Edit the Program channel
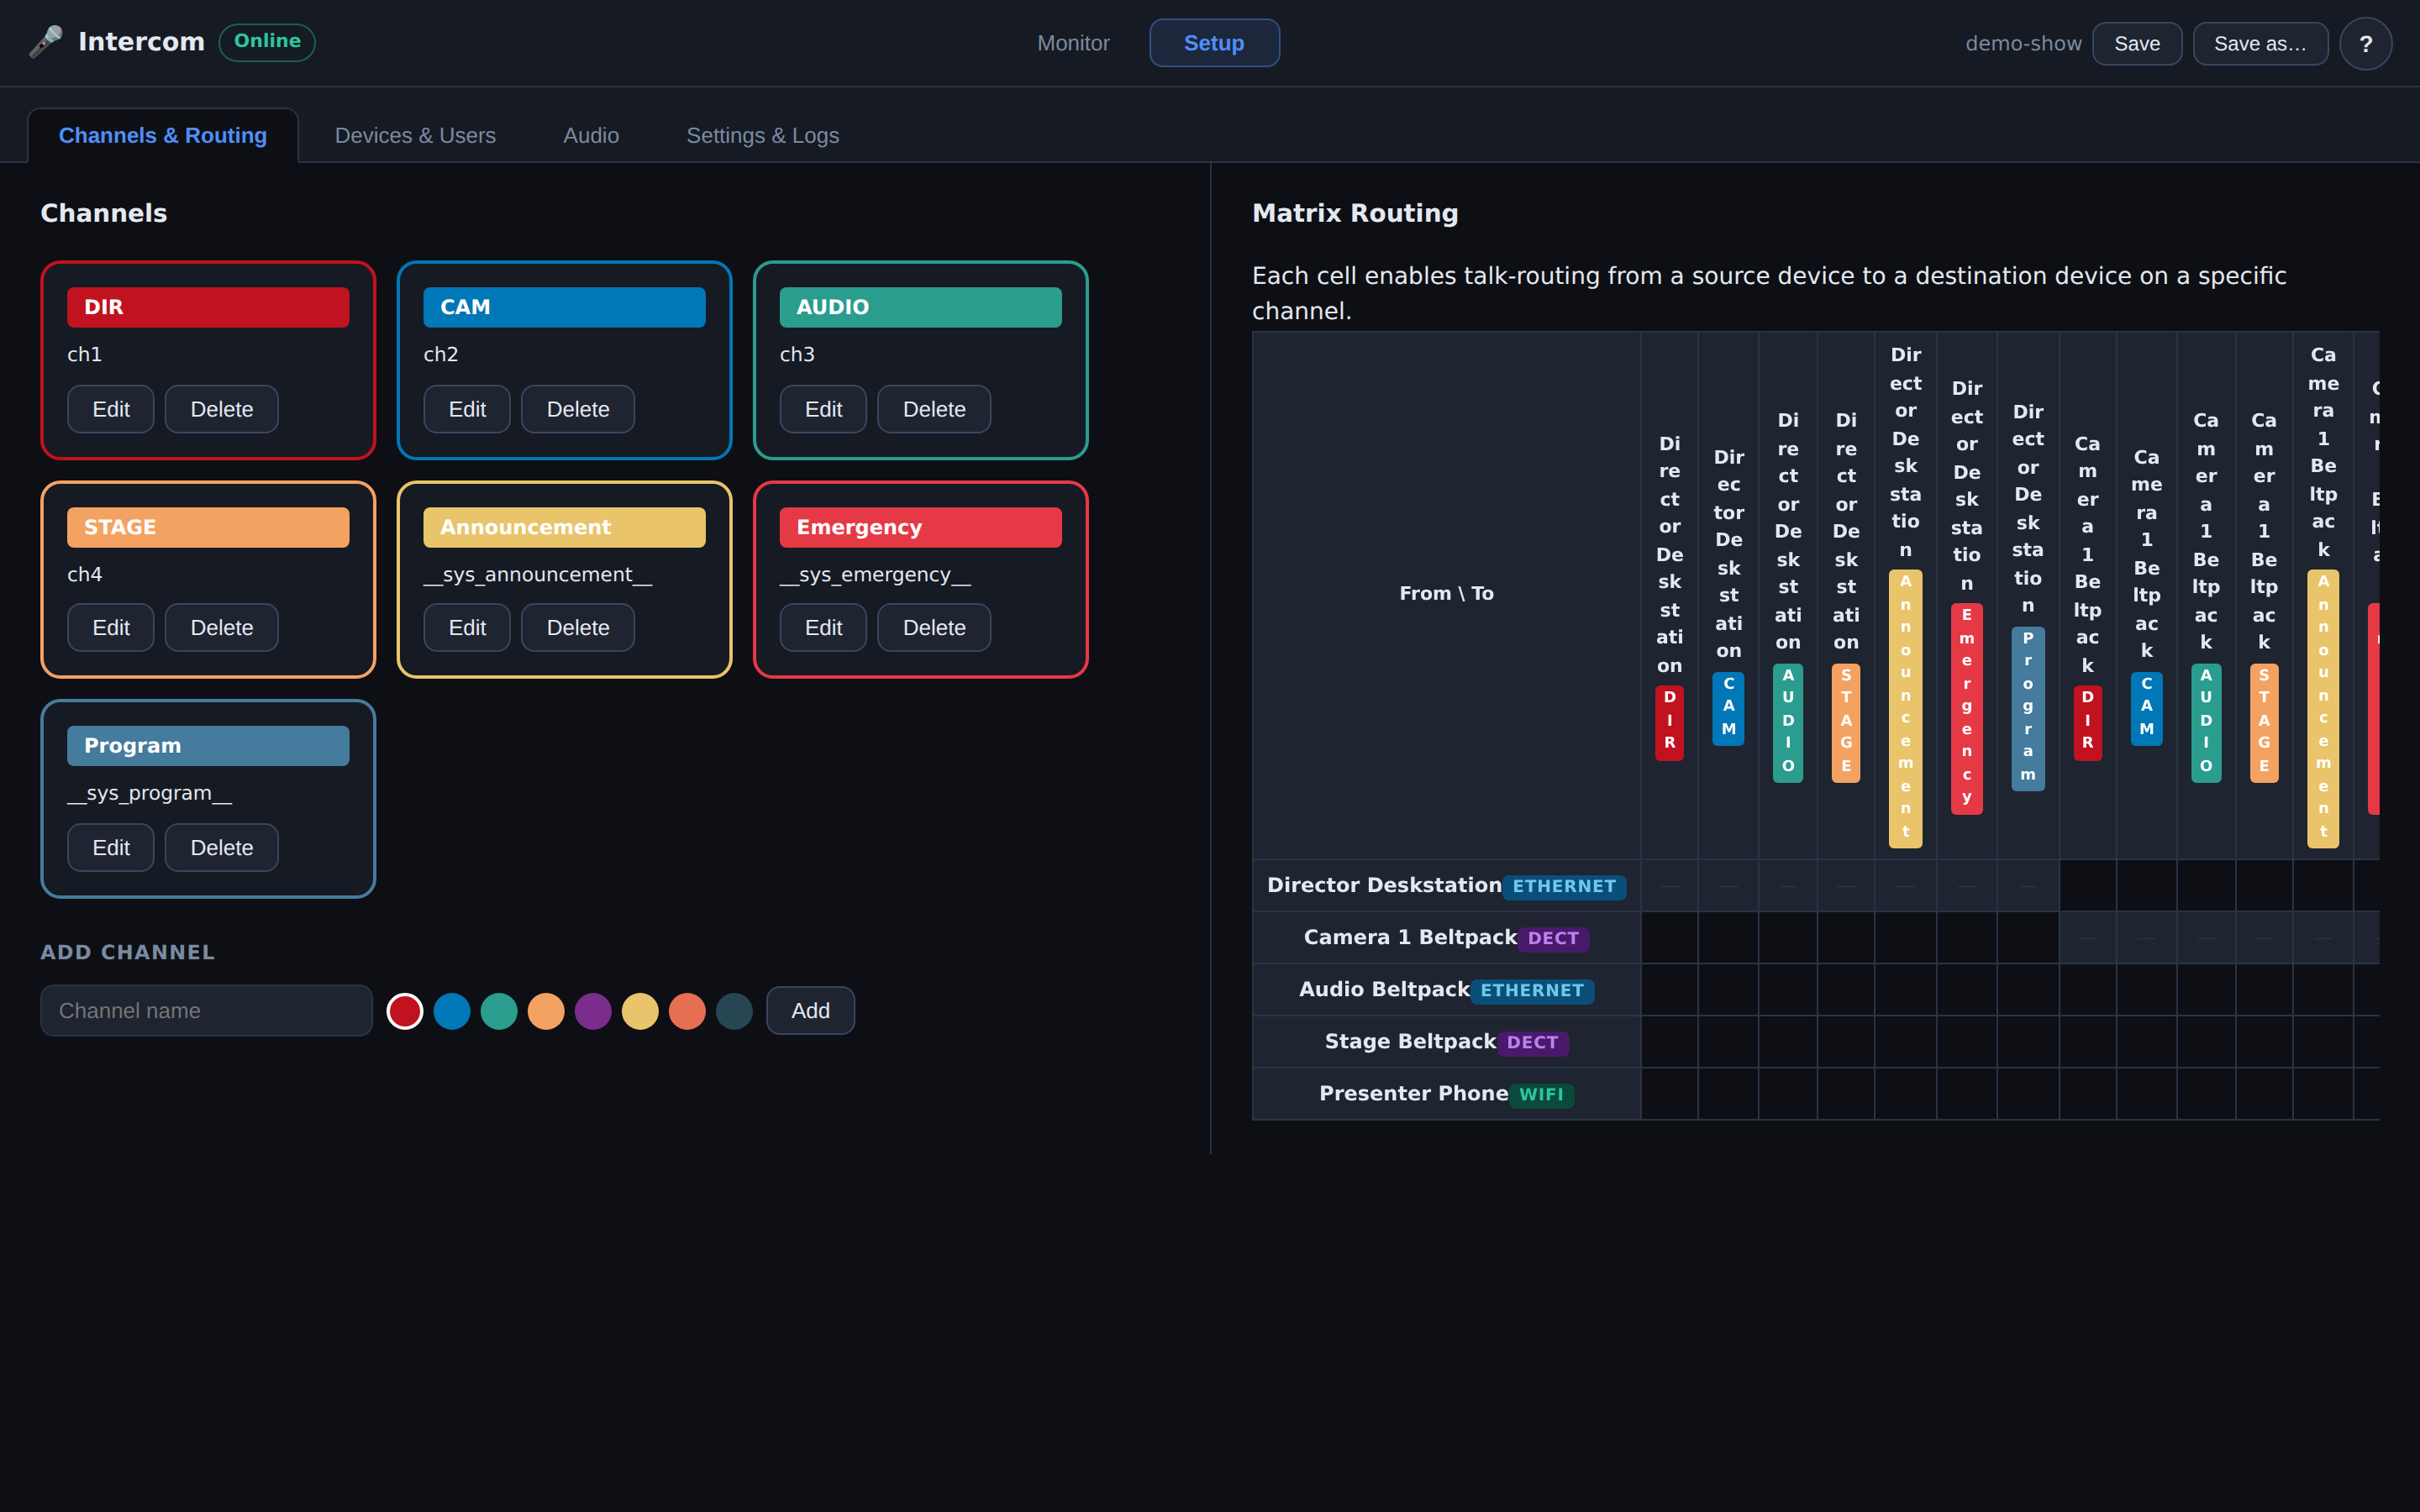The image size is (2420, 1512). 111,848
